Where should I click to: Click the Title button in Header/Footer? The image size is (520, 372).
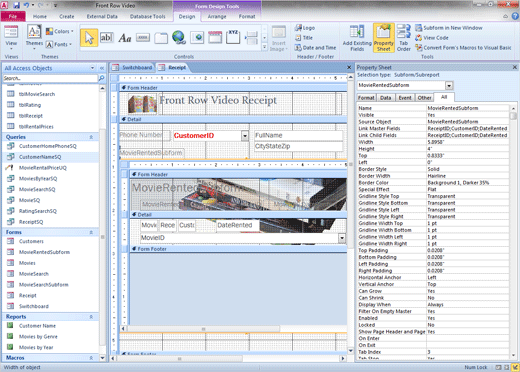point(304,38)
